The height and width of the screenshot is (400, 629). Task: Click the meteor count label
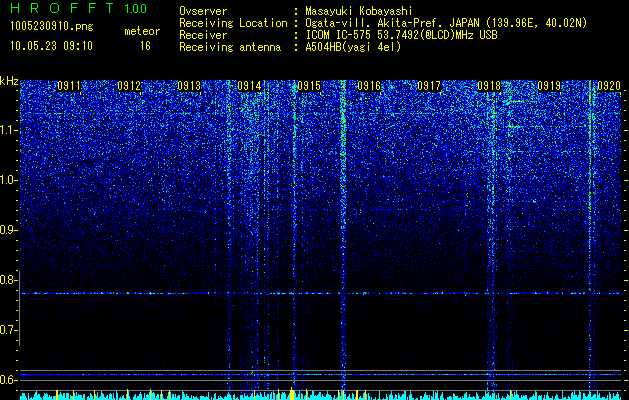[x=142, y=31]
